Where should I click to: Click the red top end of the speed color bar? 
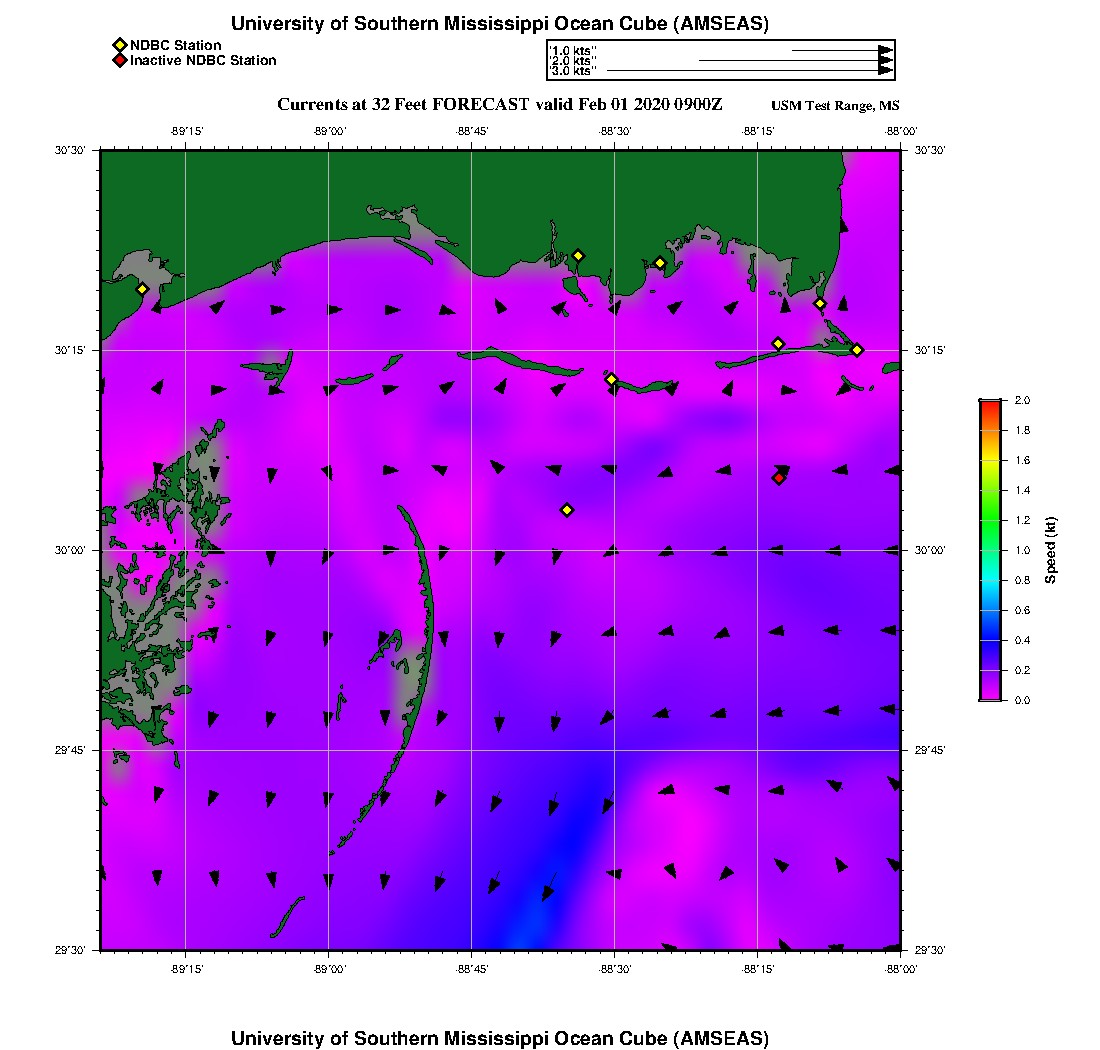click(x=991, y=405)
